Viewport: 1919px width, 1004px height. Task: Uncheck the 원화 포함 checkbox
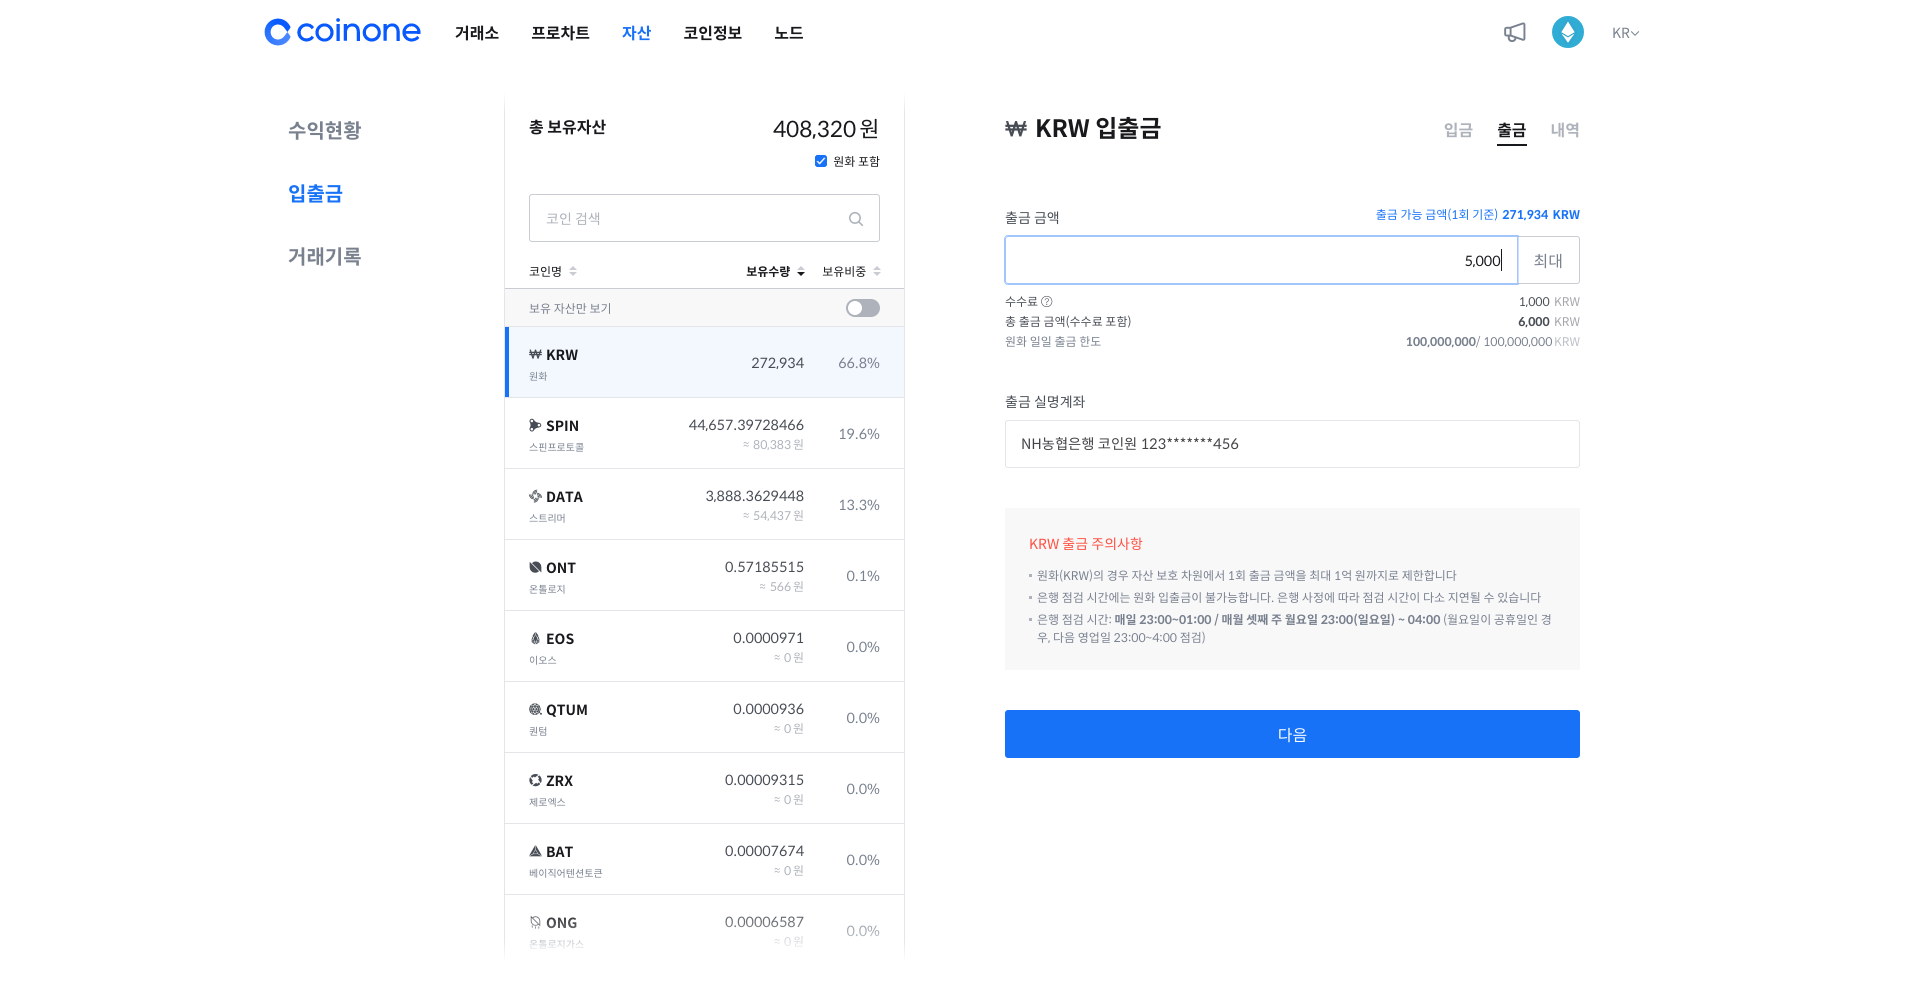pos(821,161)
